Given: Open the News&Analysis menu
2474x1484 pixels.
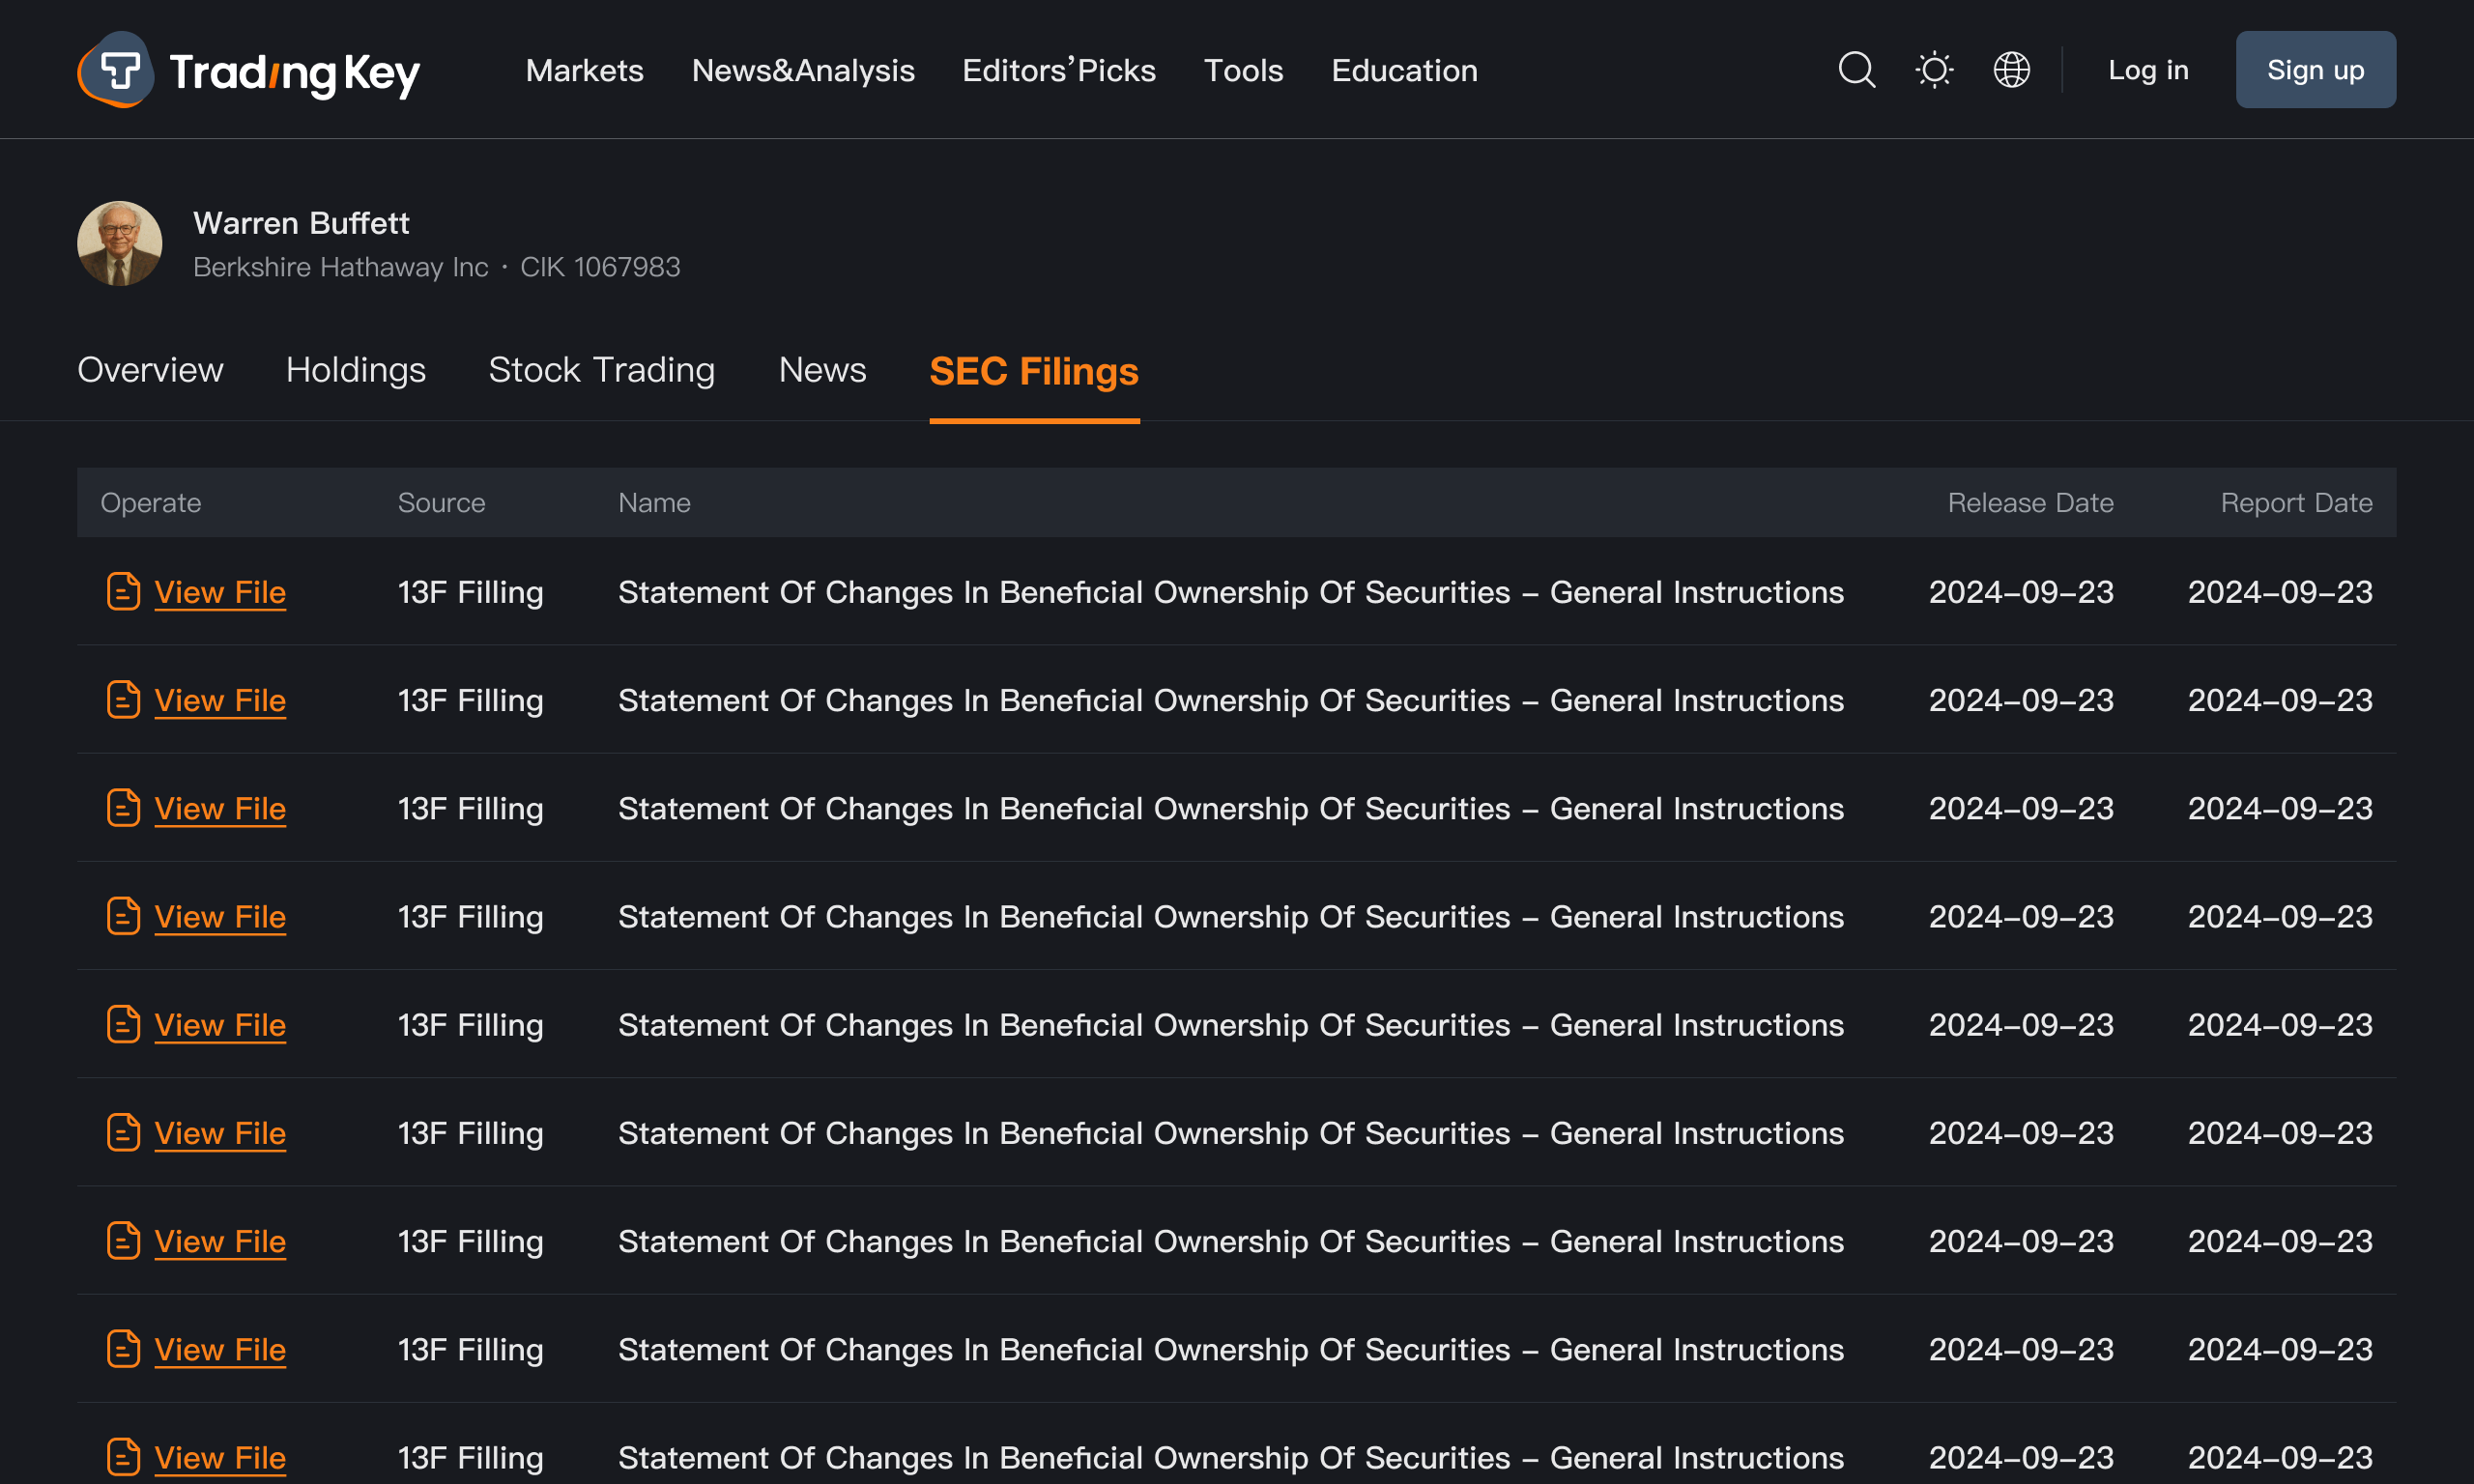Looking at the screenshot, I should coord(803,70).
